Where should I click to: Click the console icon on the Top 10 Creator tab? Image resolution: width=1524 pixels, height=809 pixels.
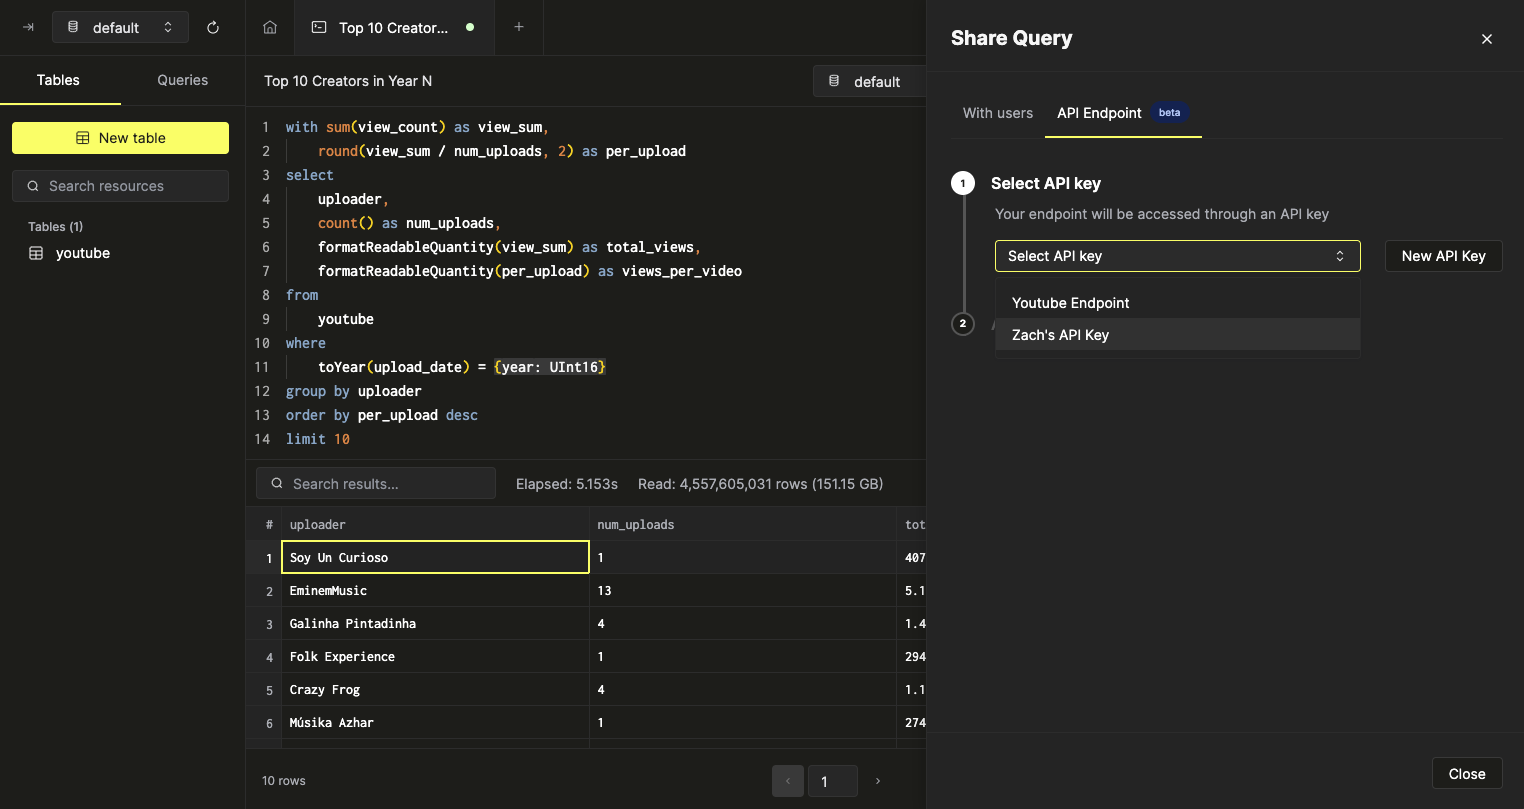click(x=321, y=27)
